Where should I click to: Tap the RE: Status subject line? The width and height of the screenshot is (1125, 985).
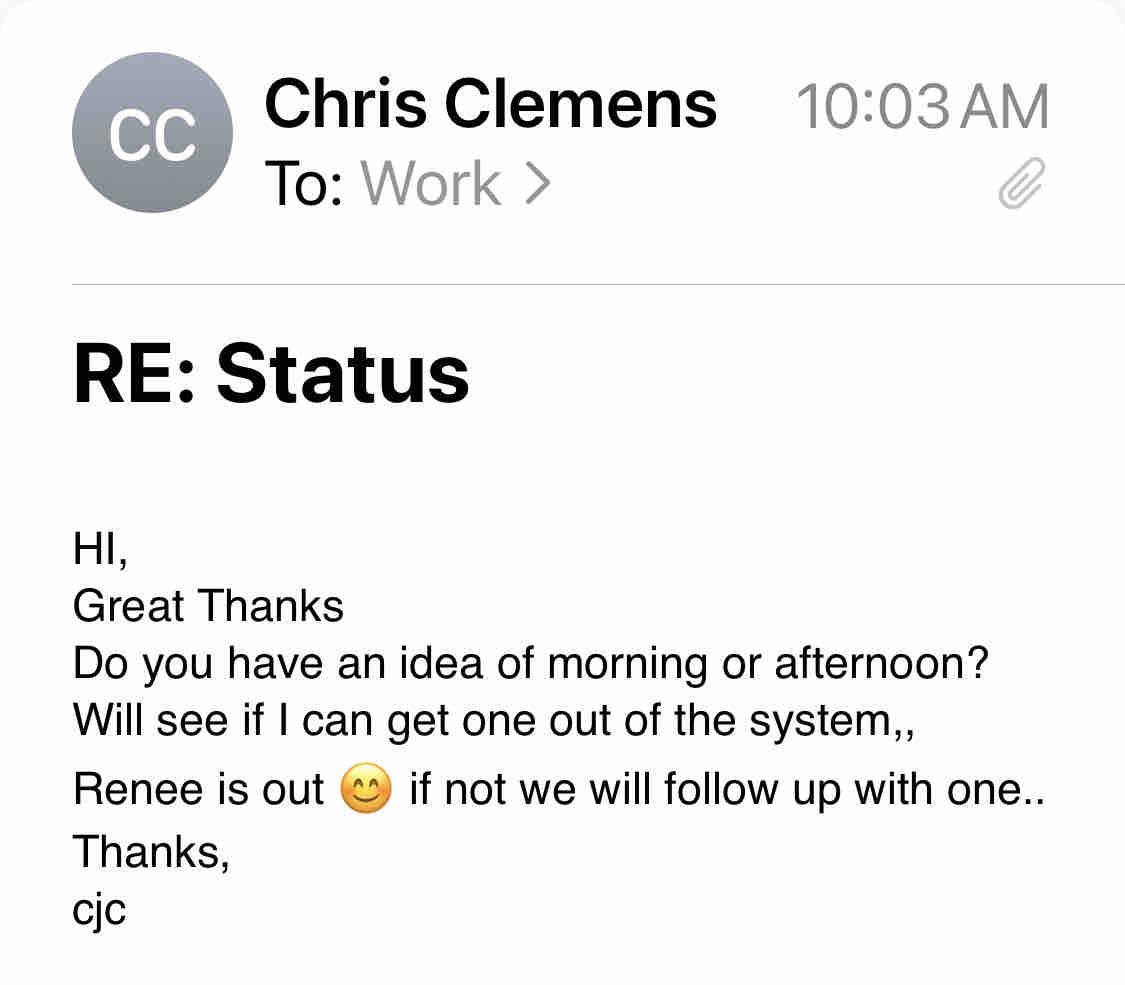271,374
